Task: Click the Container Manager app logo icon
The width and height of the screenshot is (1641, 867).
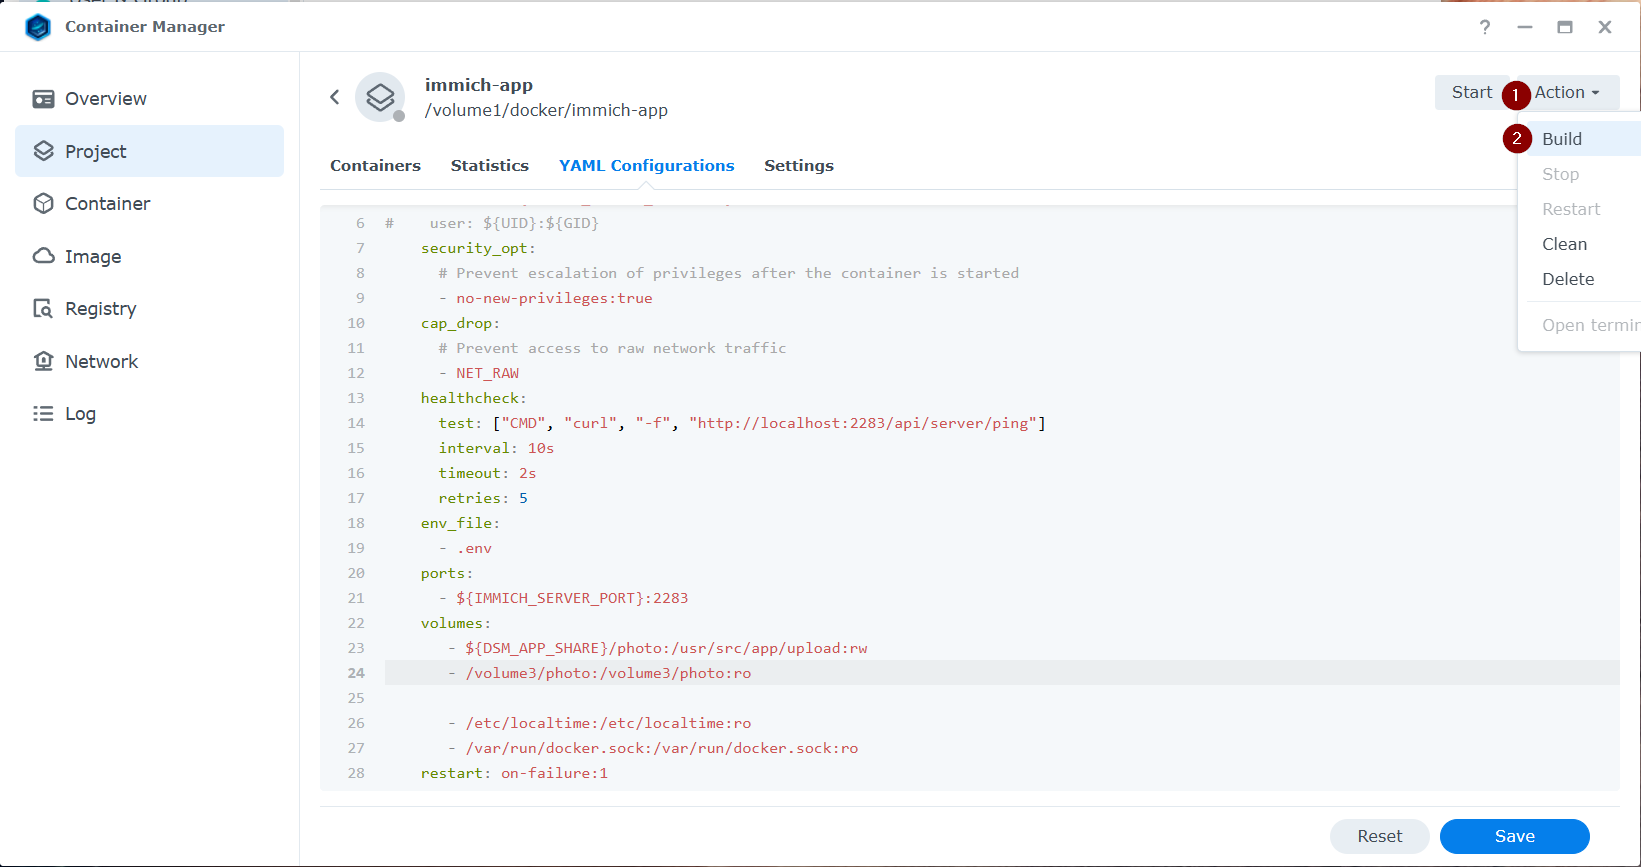Action: point(38,27)
